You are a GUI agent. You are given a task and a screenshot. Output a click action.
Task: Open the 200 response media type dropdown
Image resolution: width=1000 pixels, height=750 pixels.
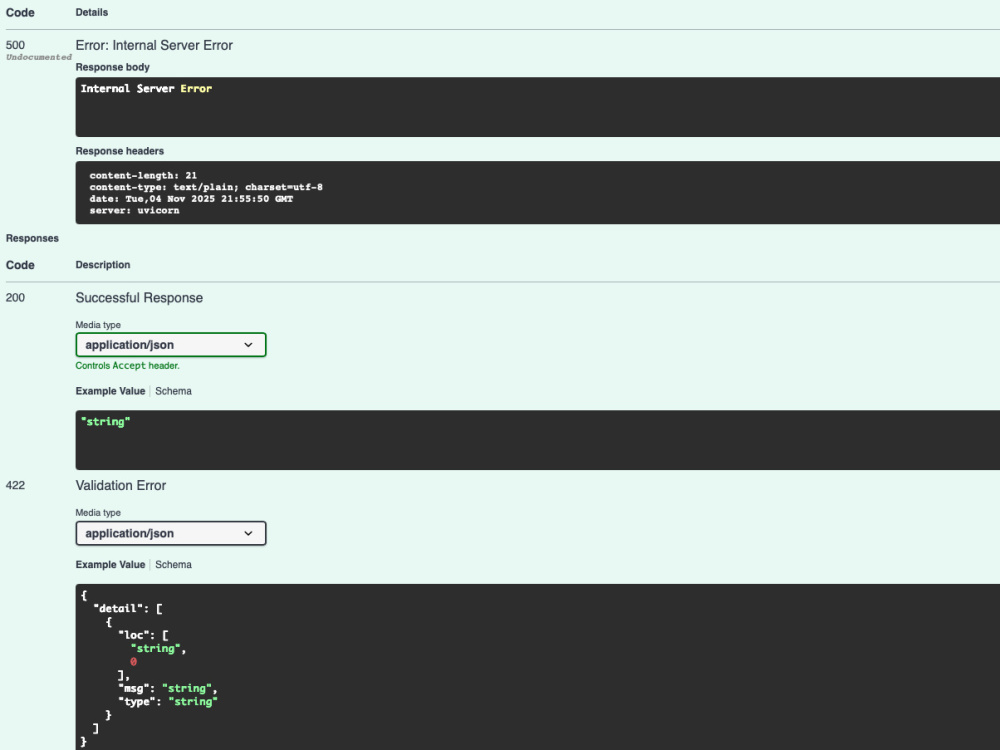(170, 344)
